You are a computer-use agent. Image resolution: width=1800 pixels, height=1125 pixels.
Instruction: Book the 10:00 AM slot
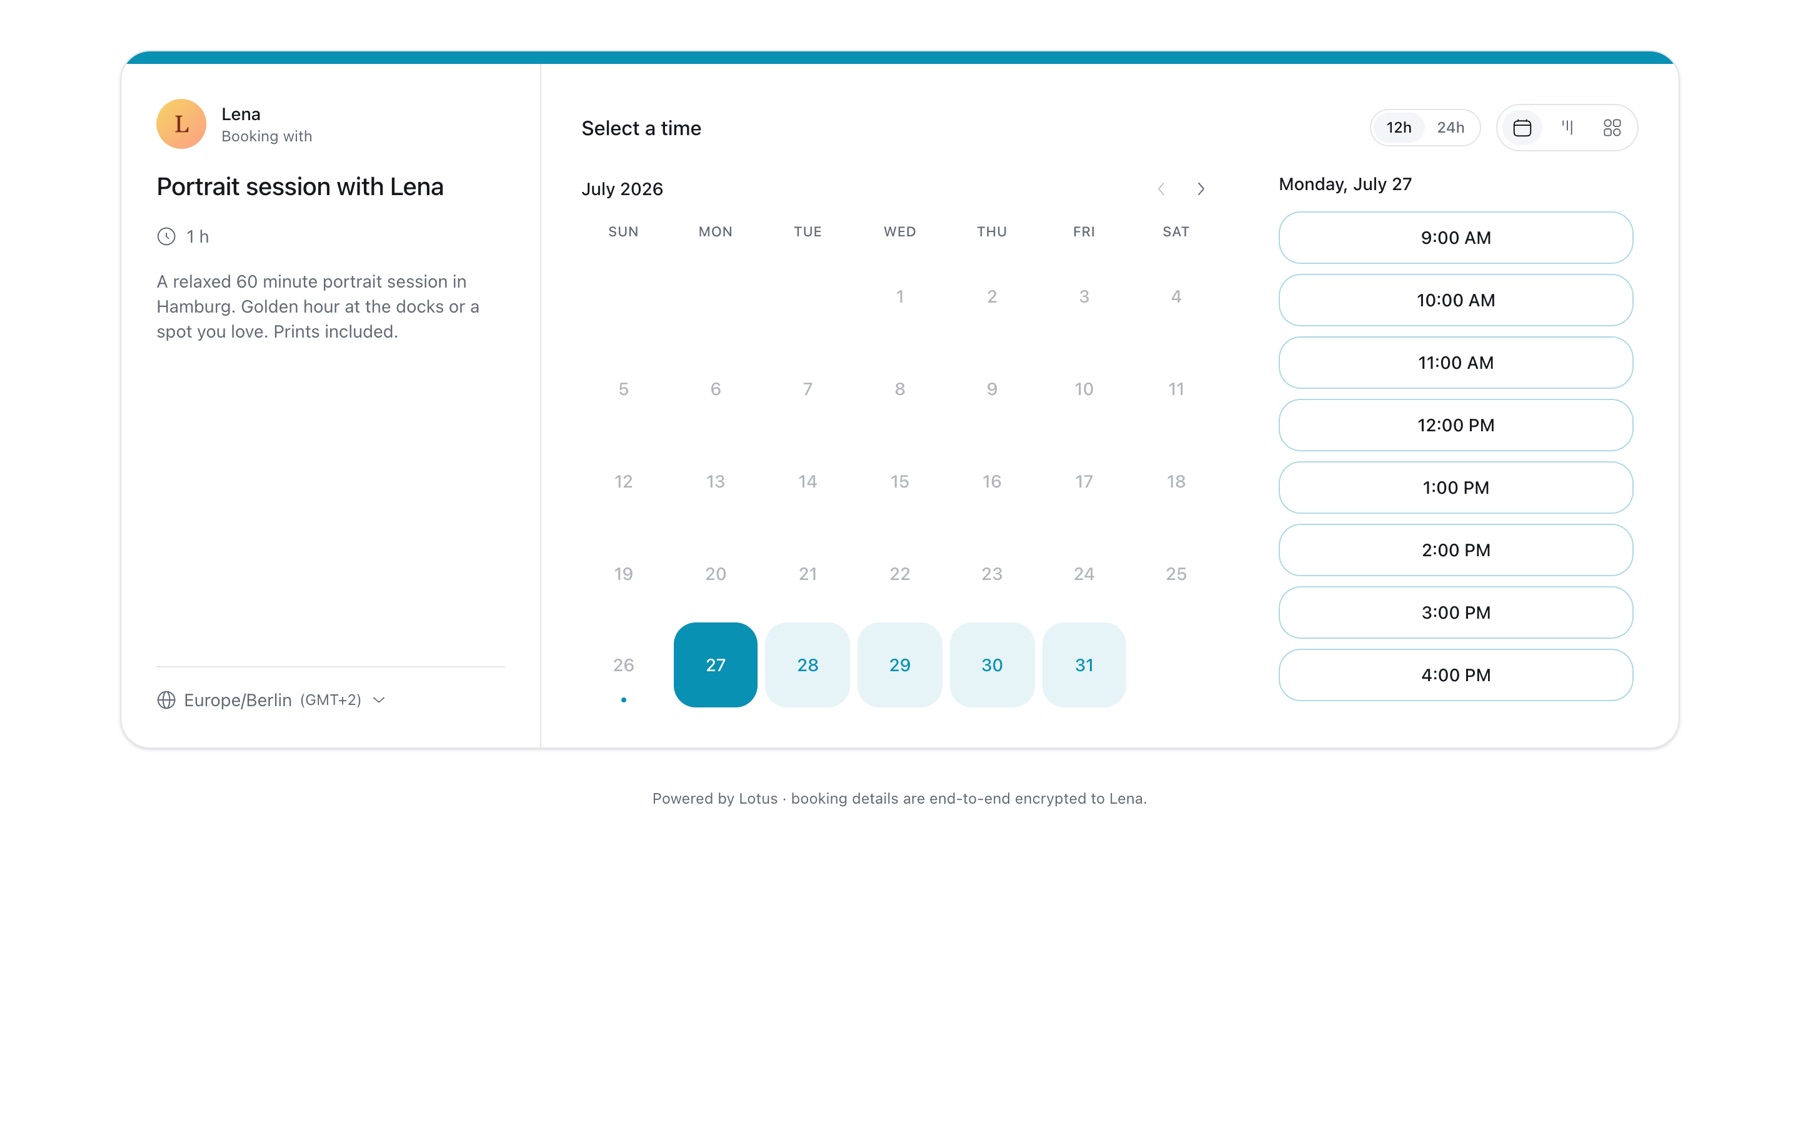coord(1455,300)
